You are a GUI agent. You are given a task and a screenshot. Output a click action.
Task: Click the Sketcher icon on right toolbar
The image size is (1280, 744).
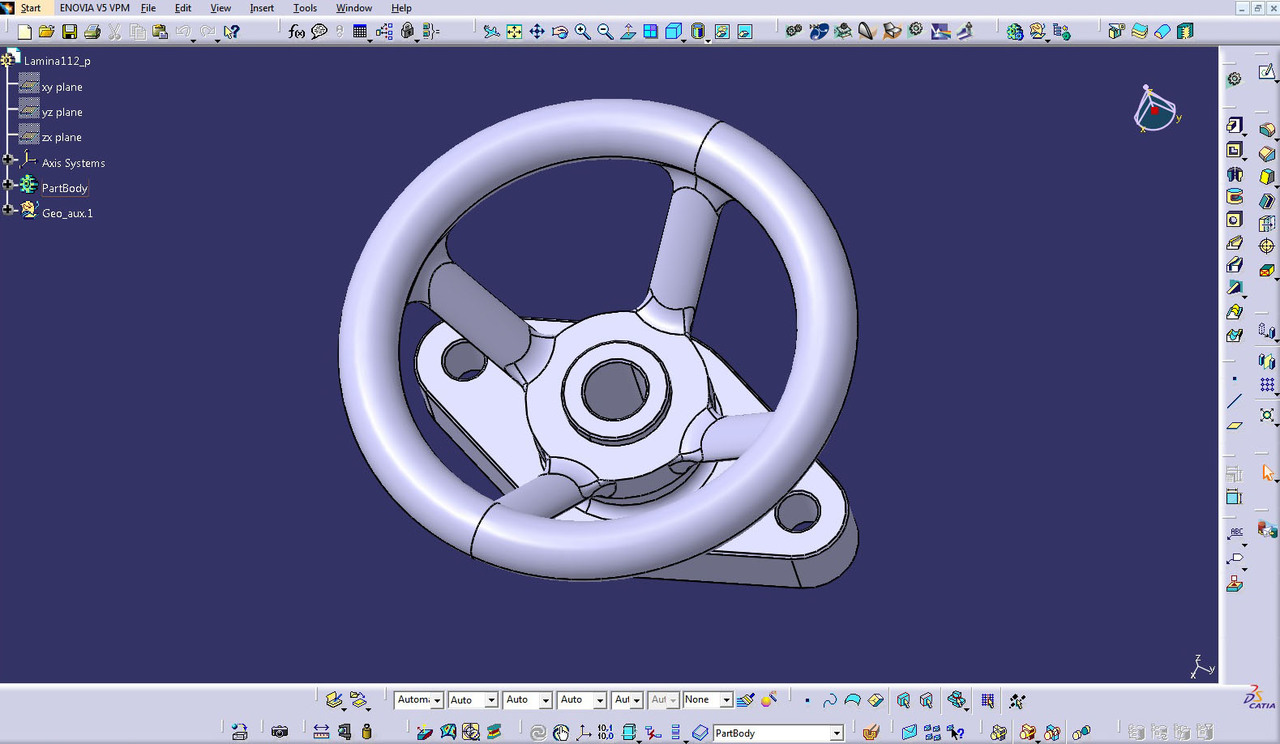(1266, 72)
